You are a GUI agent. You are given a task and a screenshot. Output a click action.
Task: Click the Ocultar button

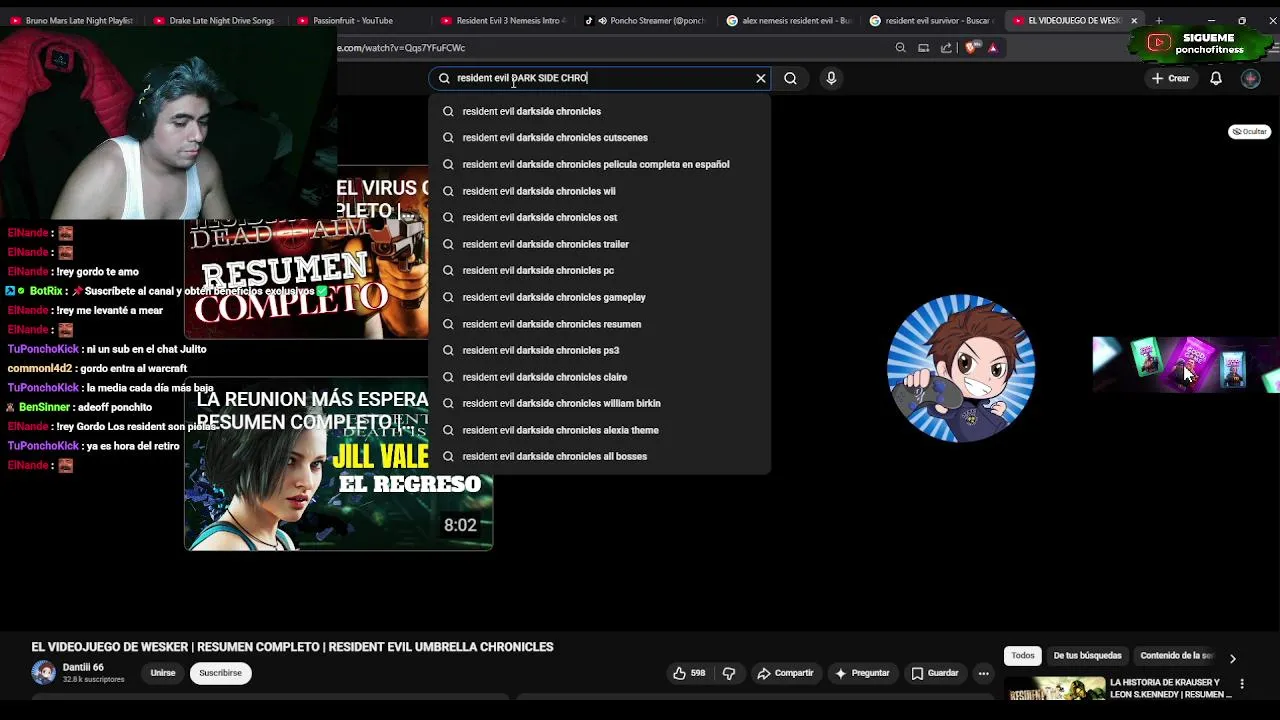click(1249, 132)
